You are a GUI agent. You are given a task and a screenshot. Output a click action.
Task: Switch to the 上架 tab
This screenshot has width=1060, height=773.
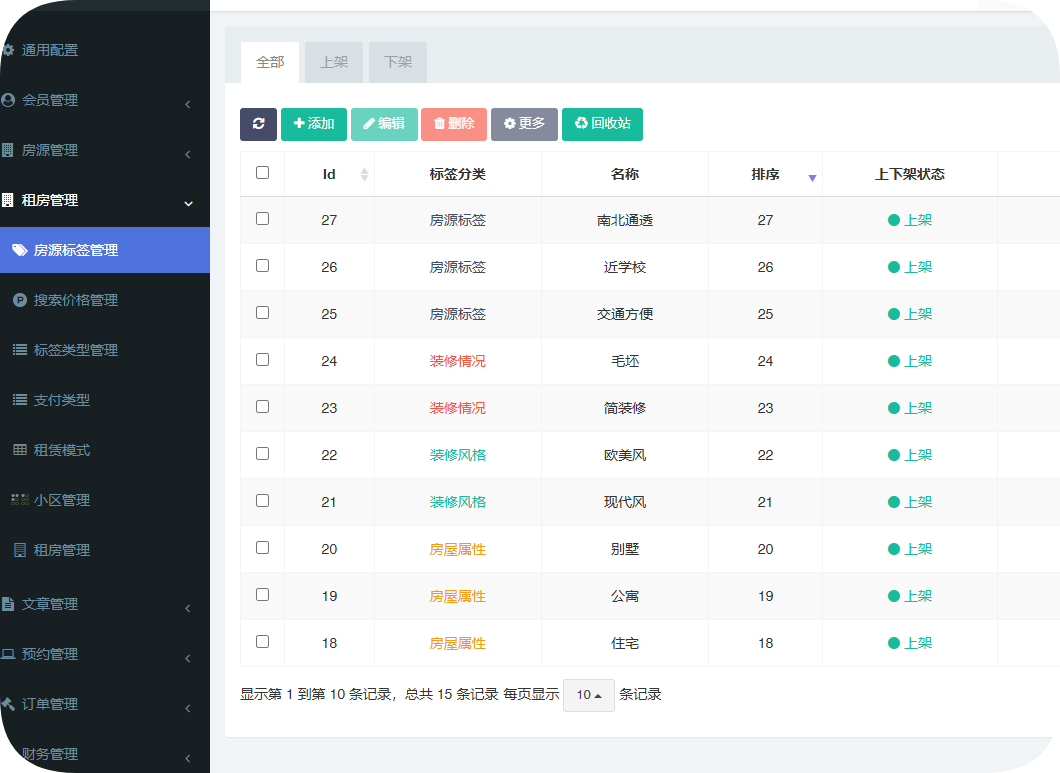click(x=334, y=61)
